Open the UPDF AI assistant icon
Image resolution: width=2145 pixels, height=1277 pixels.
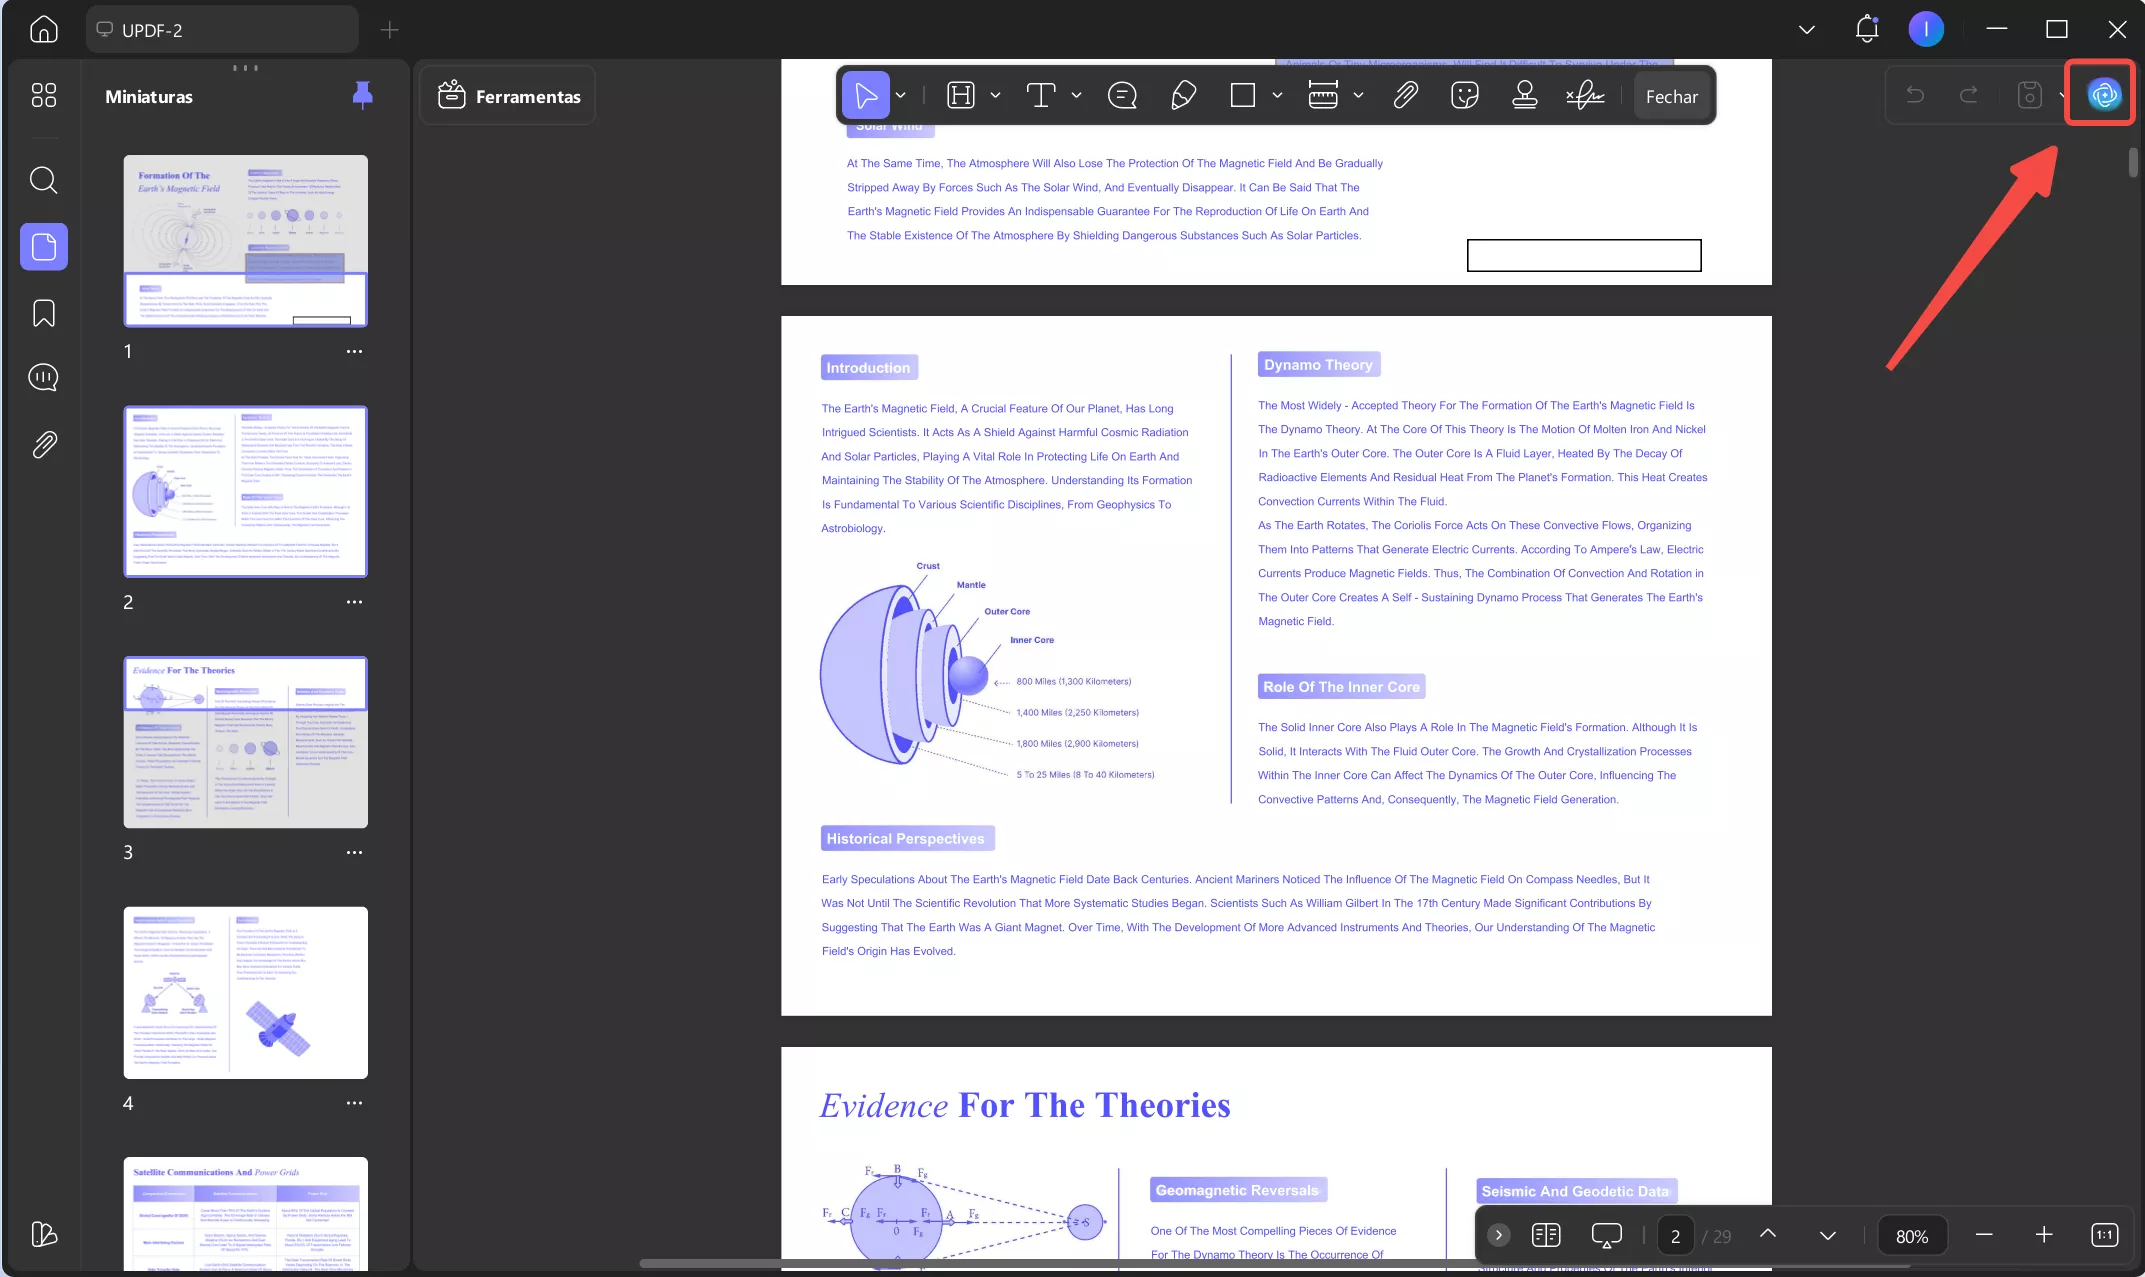pos(2103,95)
